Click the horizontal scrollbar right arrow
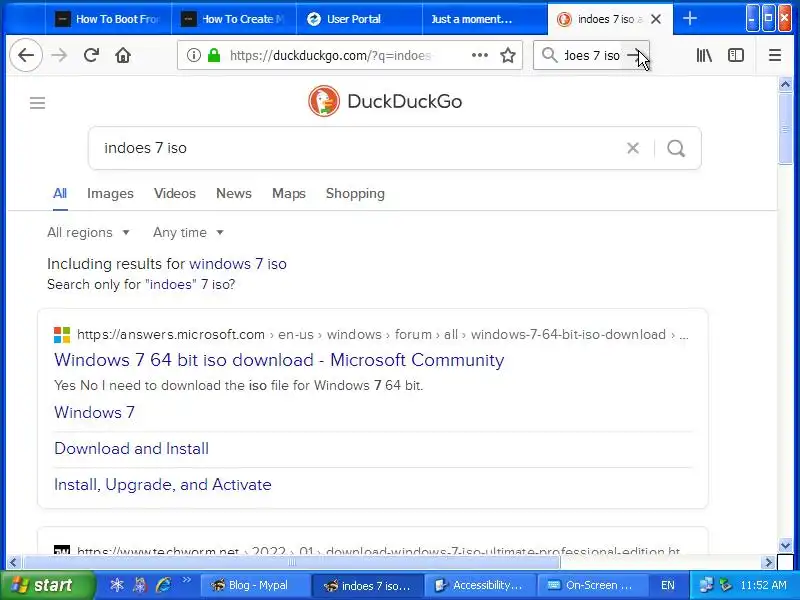The width and height of the screenshot is (800, 600). [x=768, y=562]
